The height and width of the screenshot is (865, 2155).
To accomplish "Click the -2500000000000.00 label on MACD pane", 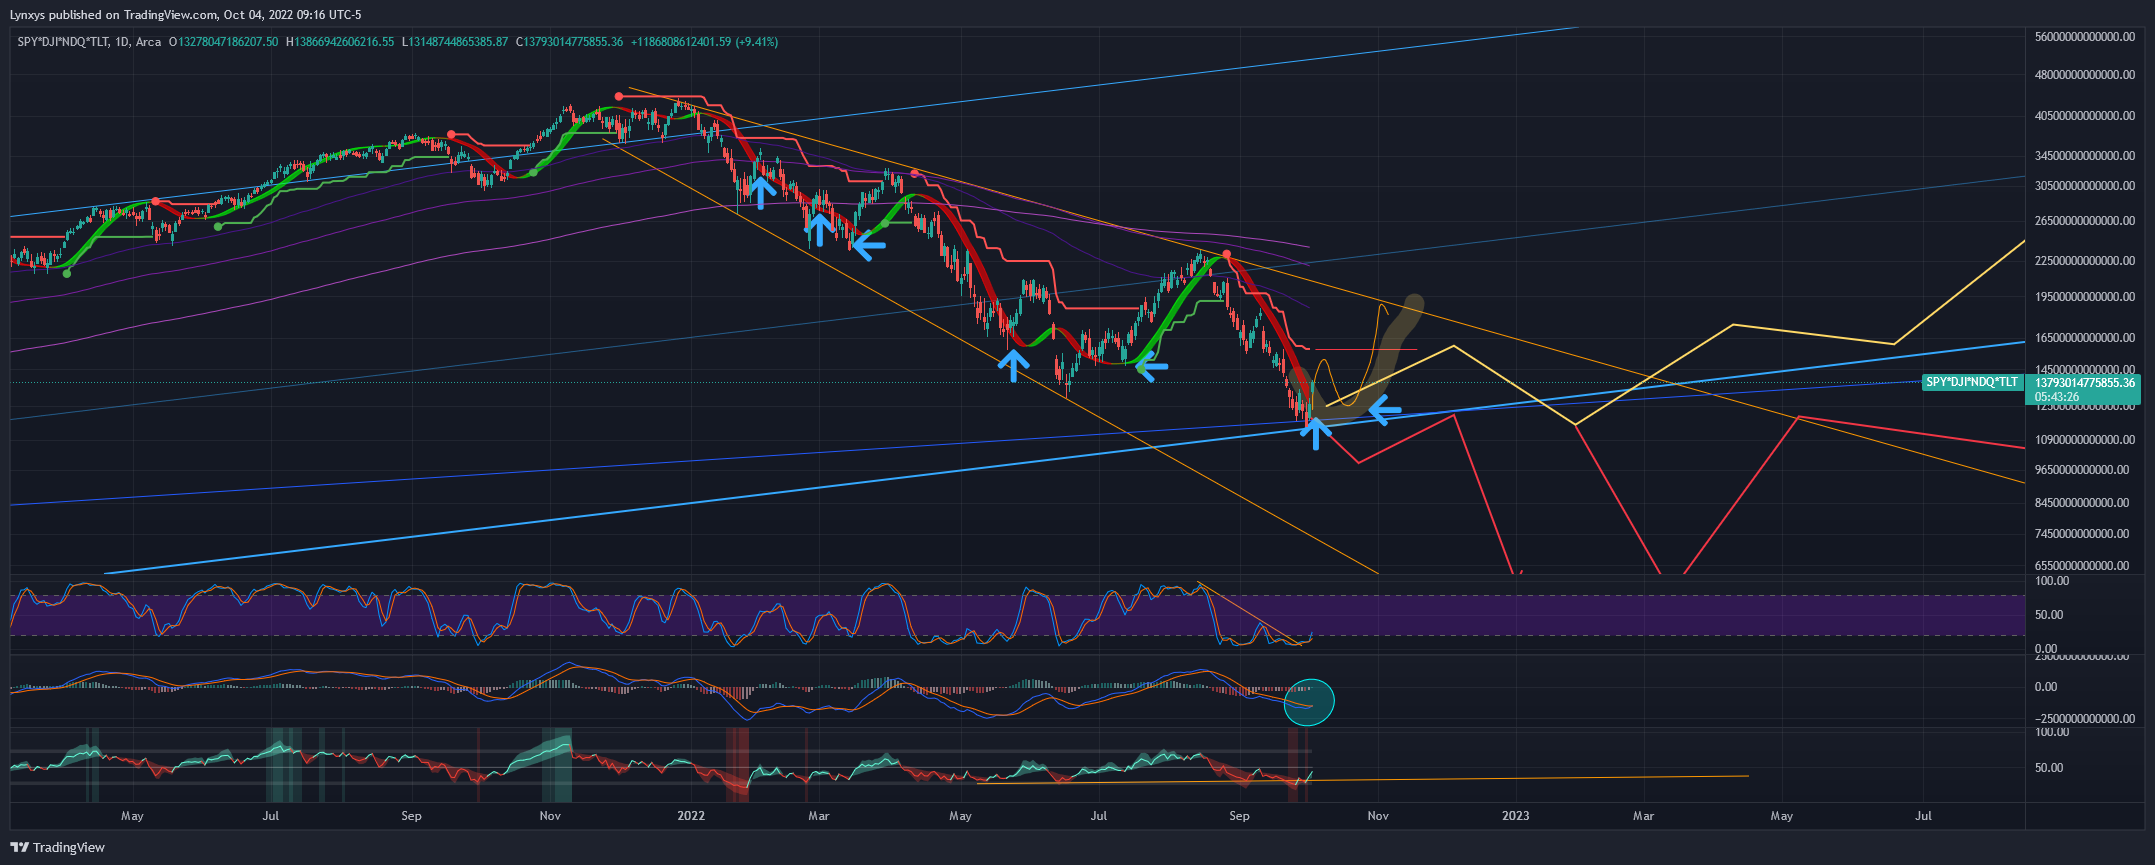I will (x=2085, y=718).
